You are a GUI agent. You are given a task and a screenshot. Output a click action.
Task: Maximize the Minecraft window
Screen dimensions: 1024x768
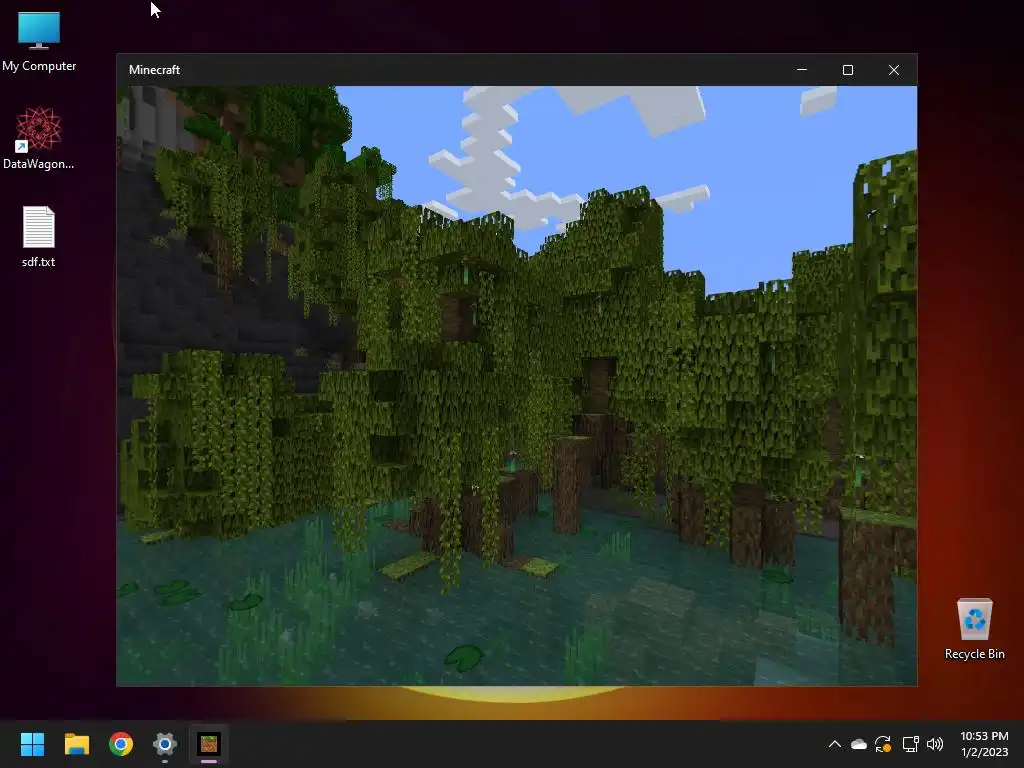click(x=848, y=70)
